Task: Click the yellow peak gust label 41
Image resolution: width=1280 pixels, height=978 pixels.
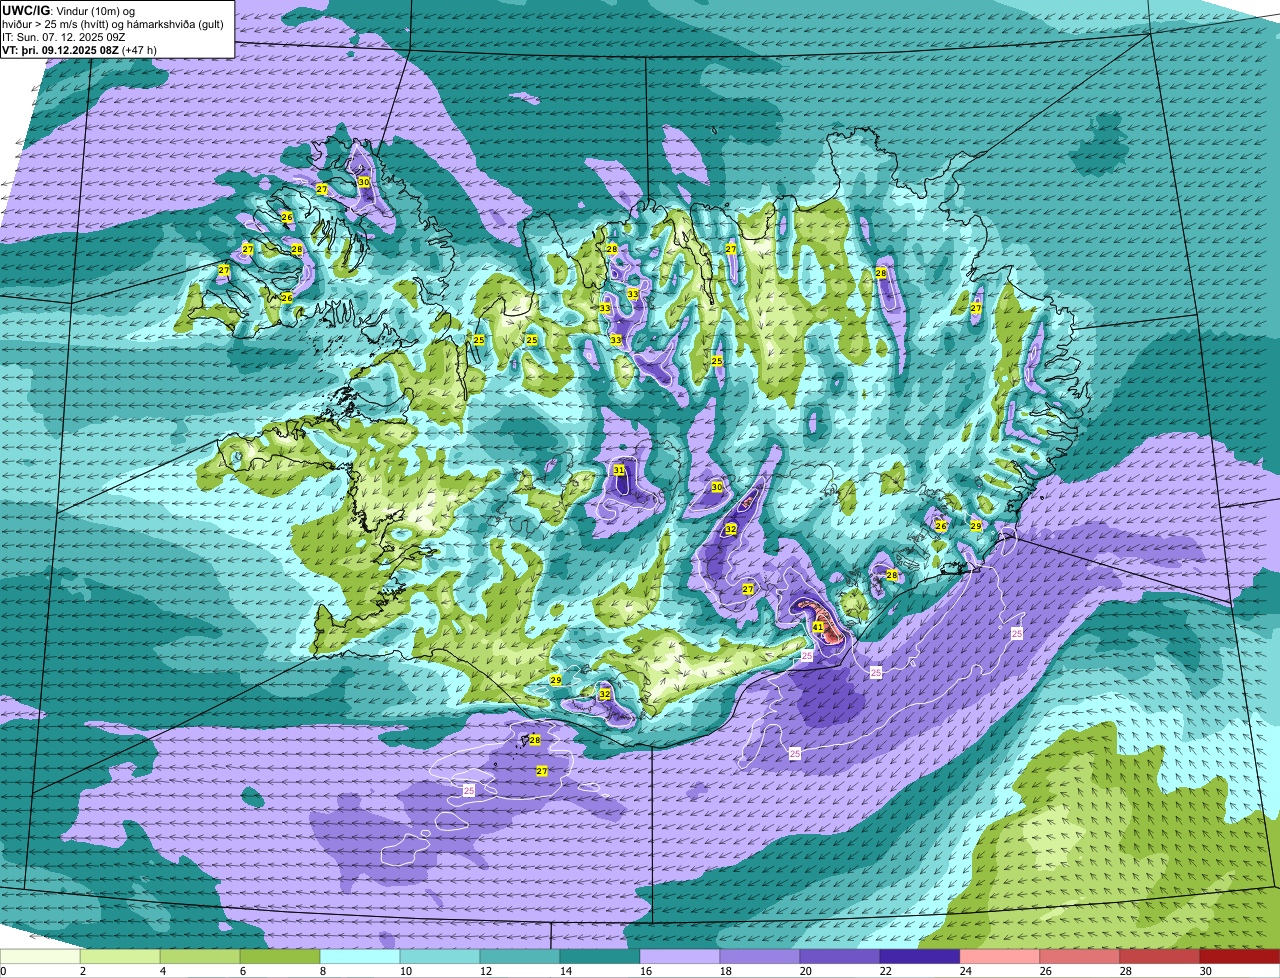Action: coord(818,627)
